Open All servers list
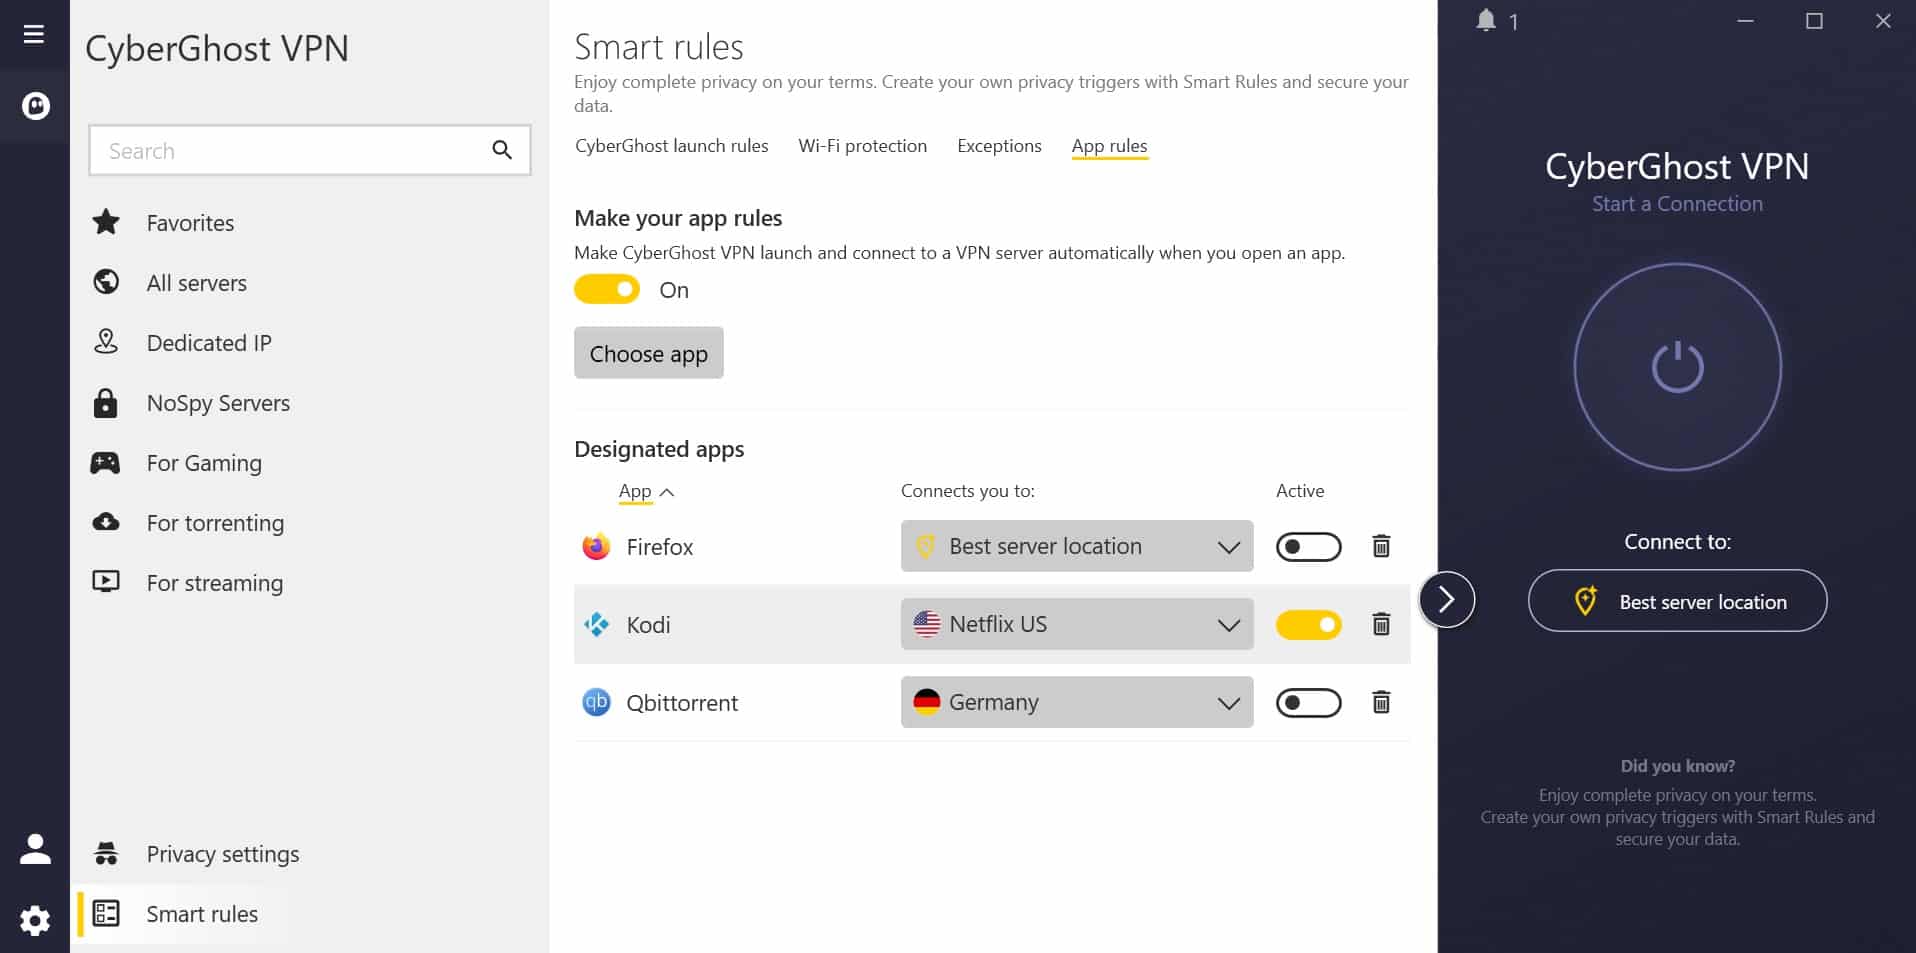The width and height of the screenshot is (1916, 953). point(197,283)
